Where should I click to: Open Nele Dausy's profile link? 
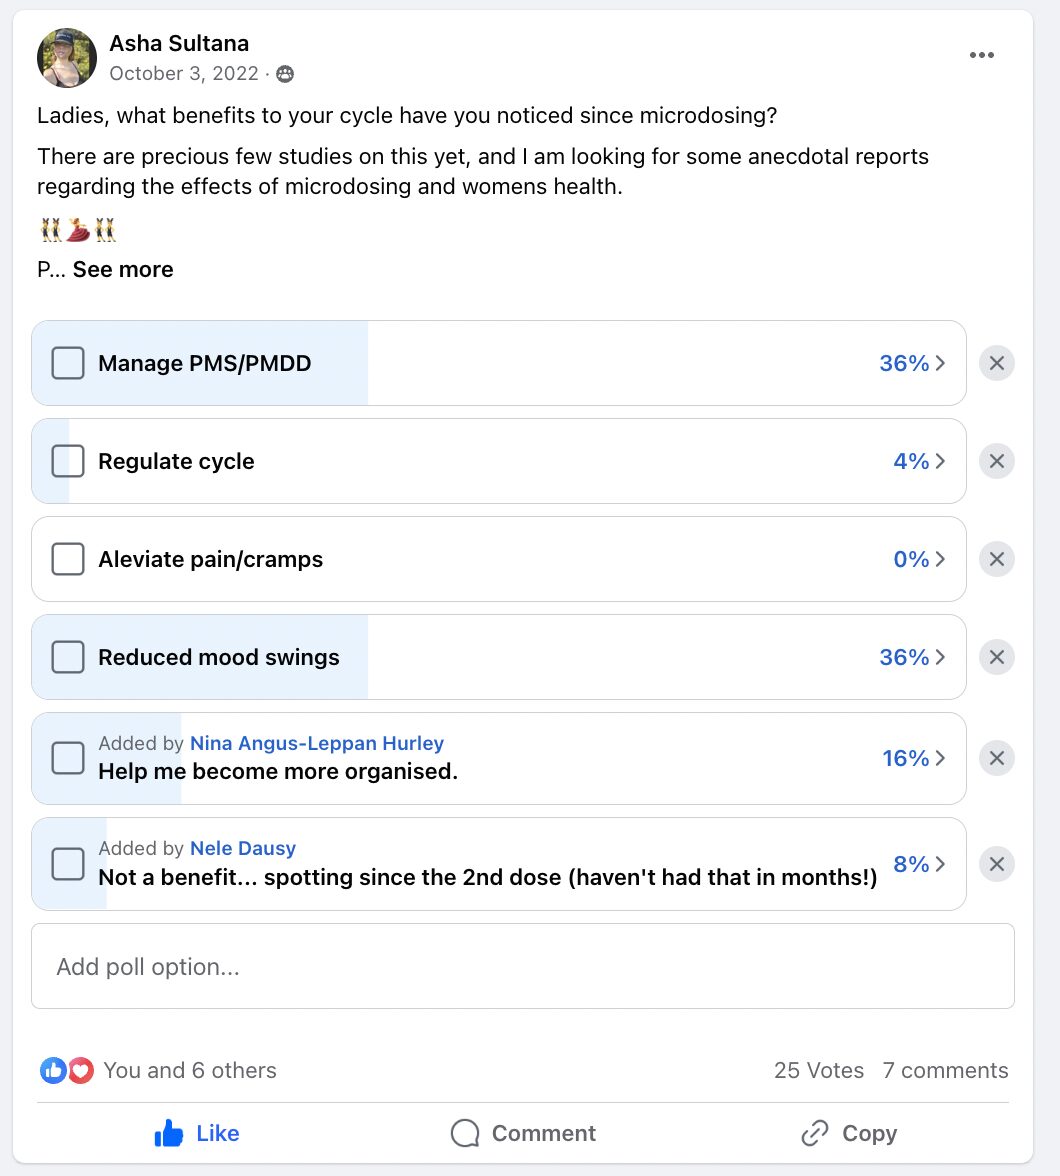[x=243, y=848]
